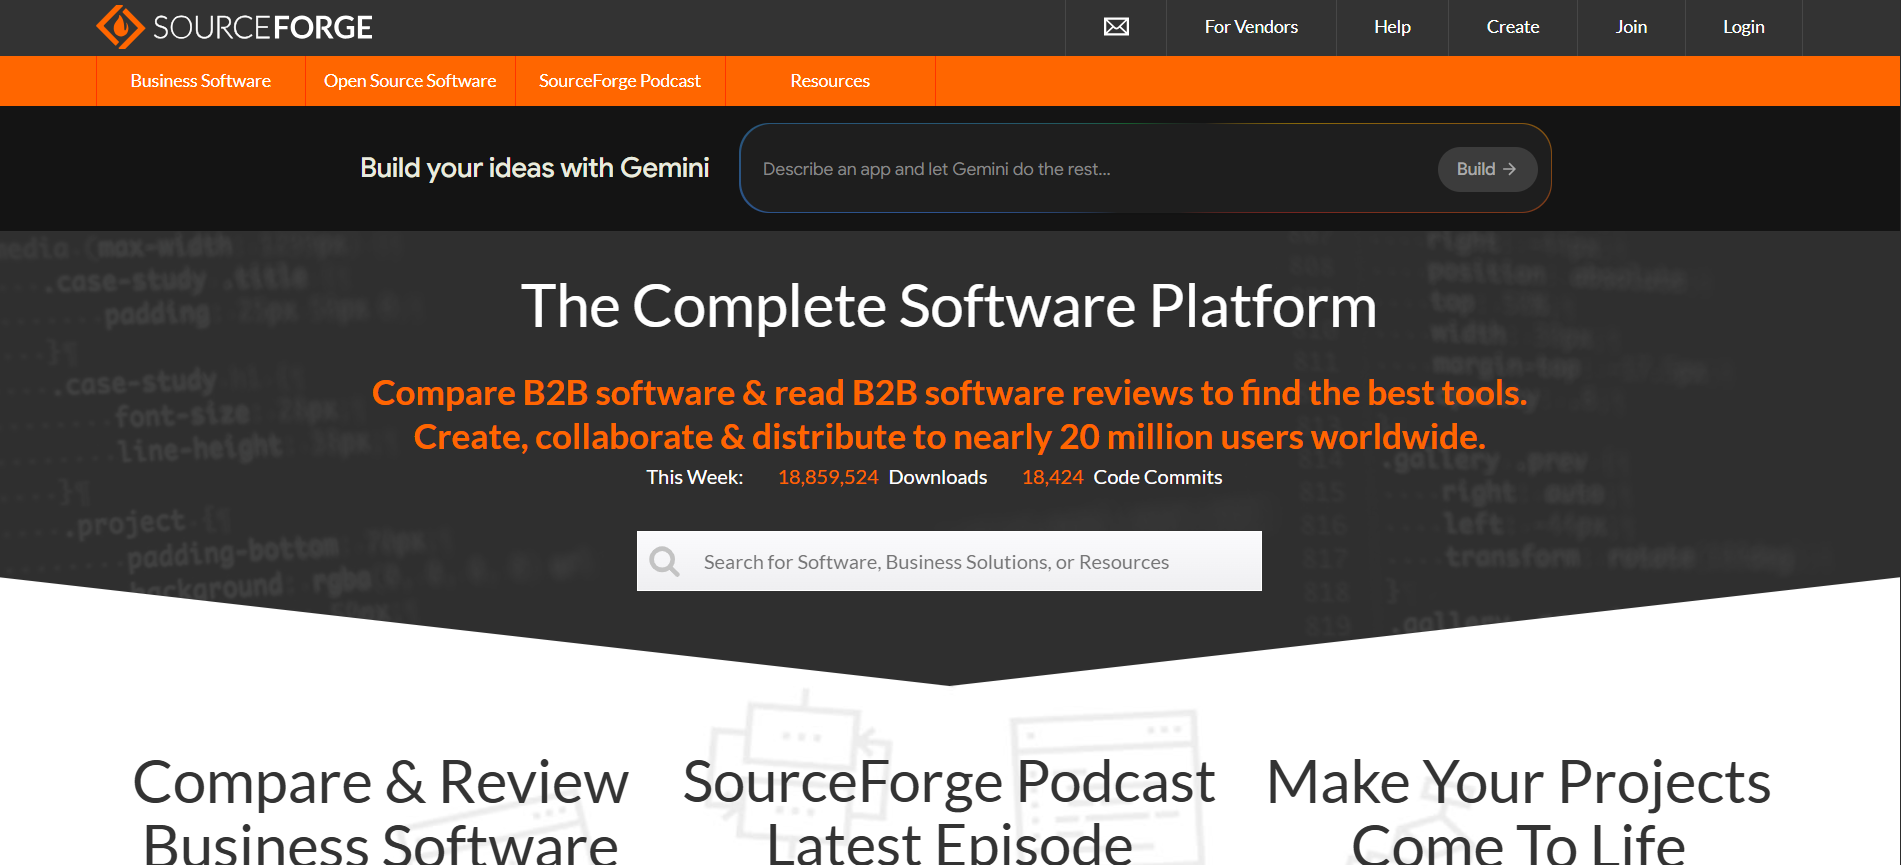Screen dimensions: 1901x865
Task: Open SourceForge Podcast tab
Action: 620,81
